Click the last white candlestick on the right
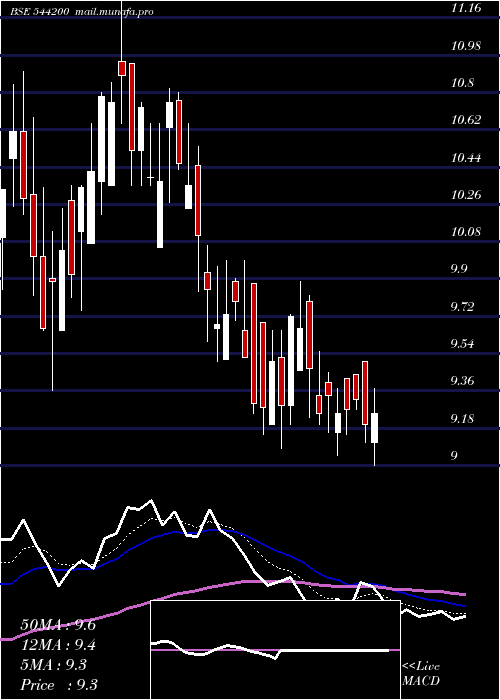500x700 pixels. click(374, 427)
